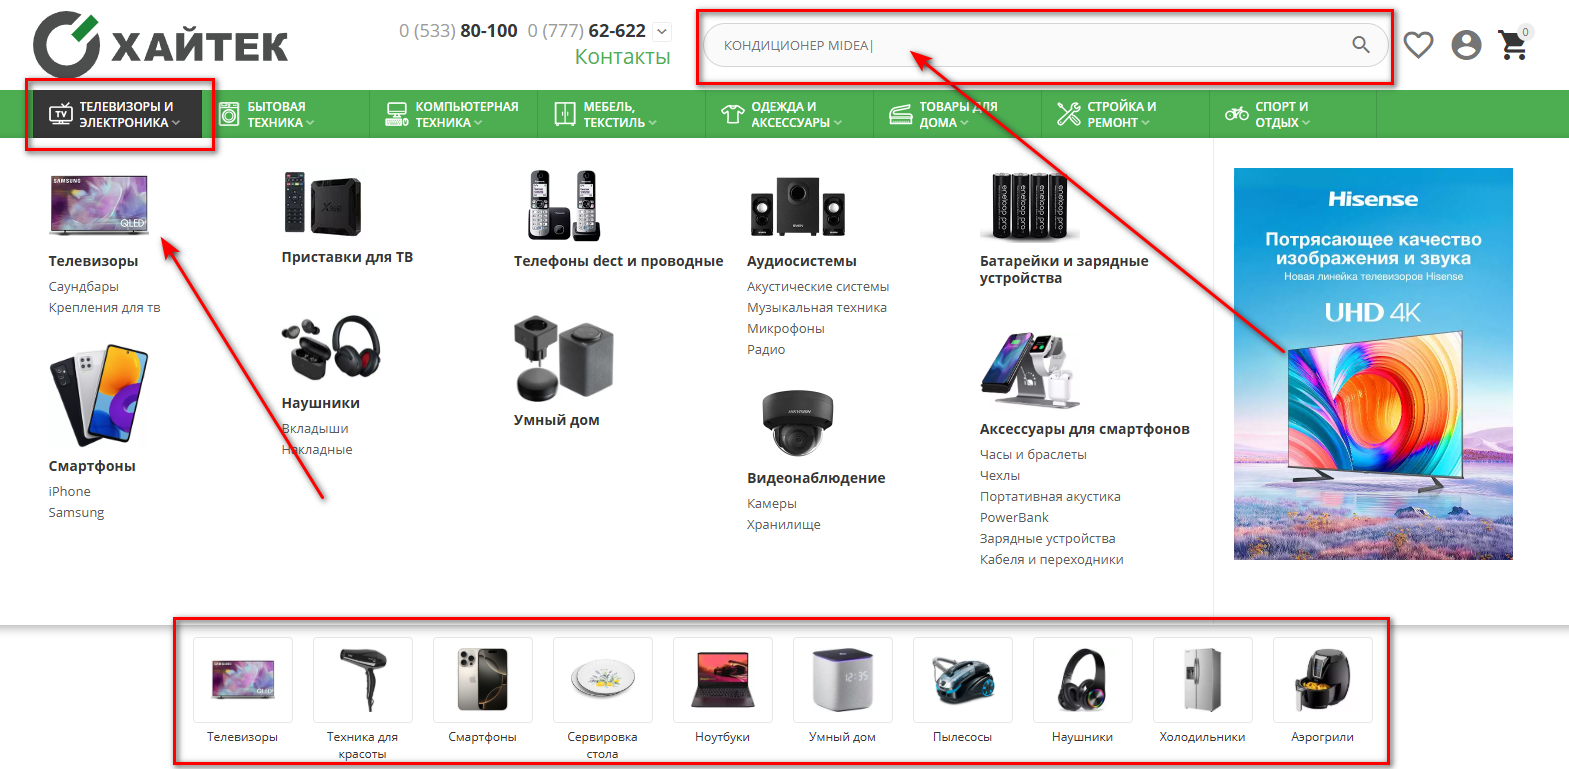Open the Телевизоры heading in the dropdown menu
The image size is (1569, 769).
[x=93, y=261]
